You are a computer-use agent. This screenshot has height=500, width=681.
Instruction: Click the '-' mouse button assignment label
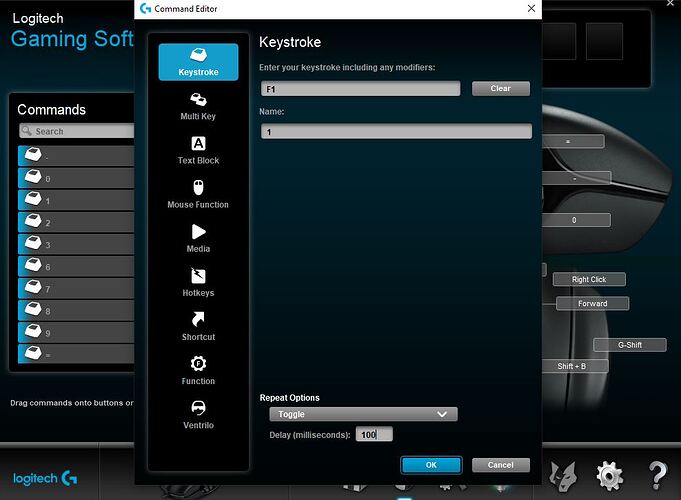tap(576, 178)
